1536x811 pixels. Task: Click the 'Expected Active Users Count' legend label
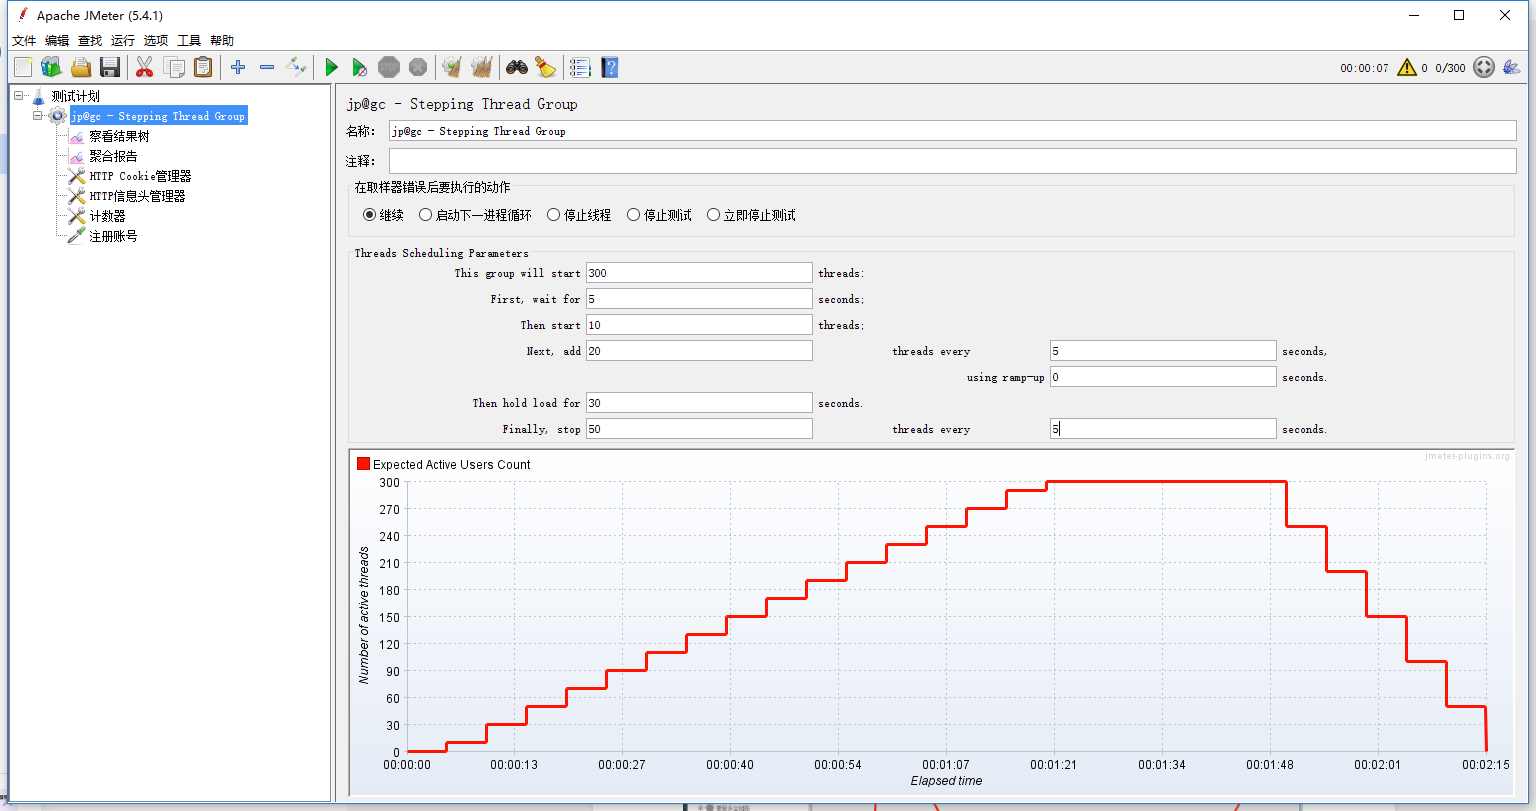point(452,464)
